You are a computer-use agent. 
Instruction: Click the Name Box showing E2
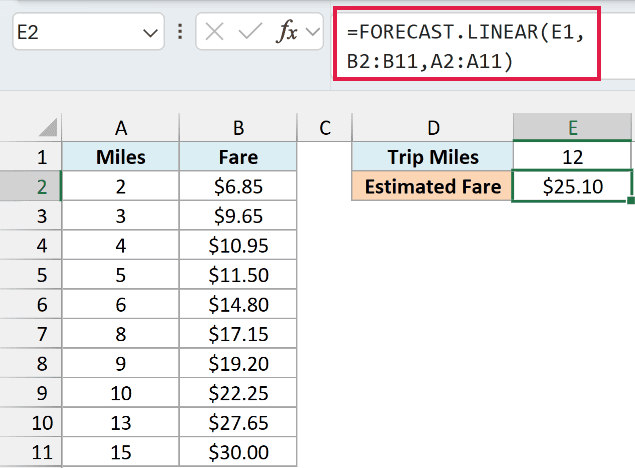pyautogui.click(x=88, y=32)
